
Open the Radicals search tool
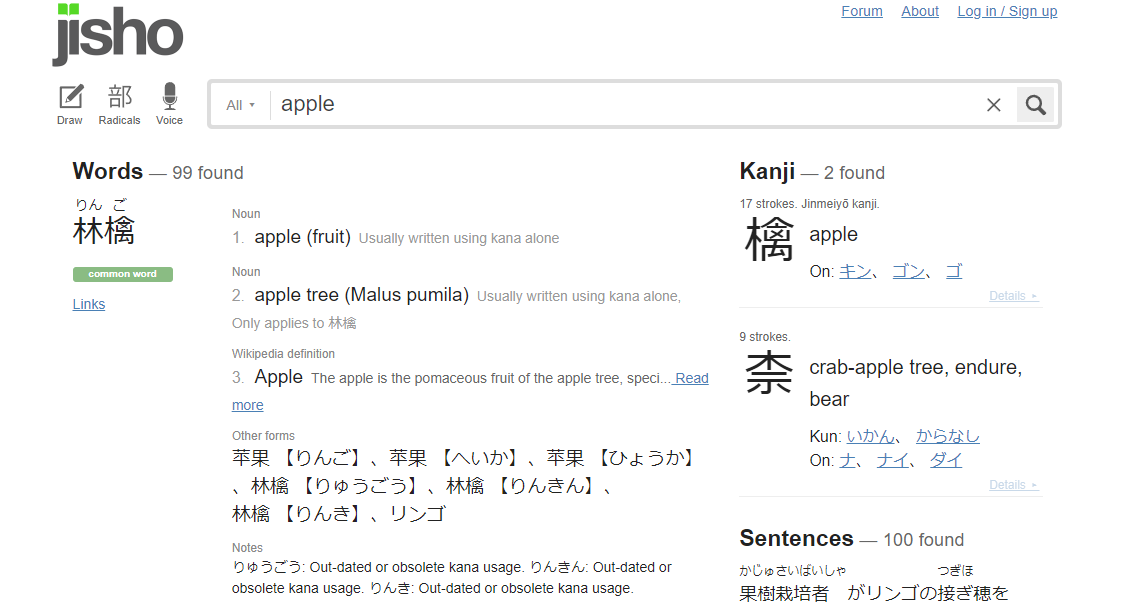[119, 105]
